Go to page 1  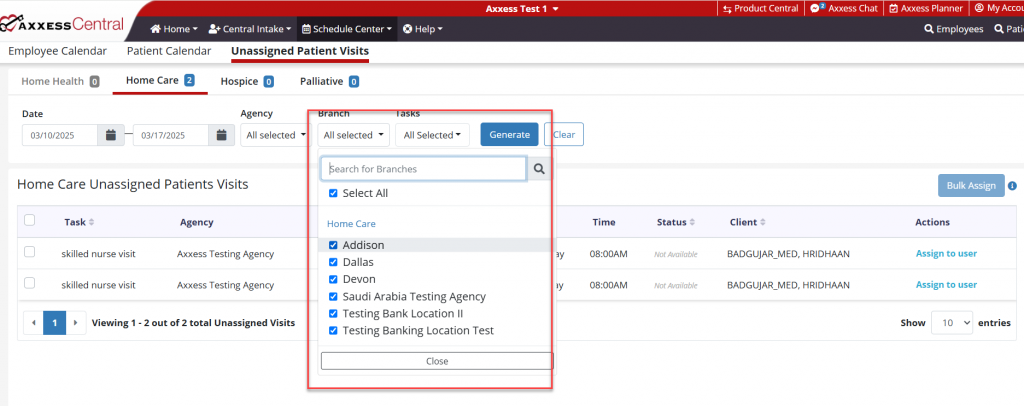[x=55, y=322]
